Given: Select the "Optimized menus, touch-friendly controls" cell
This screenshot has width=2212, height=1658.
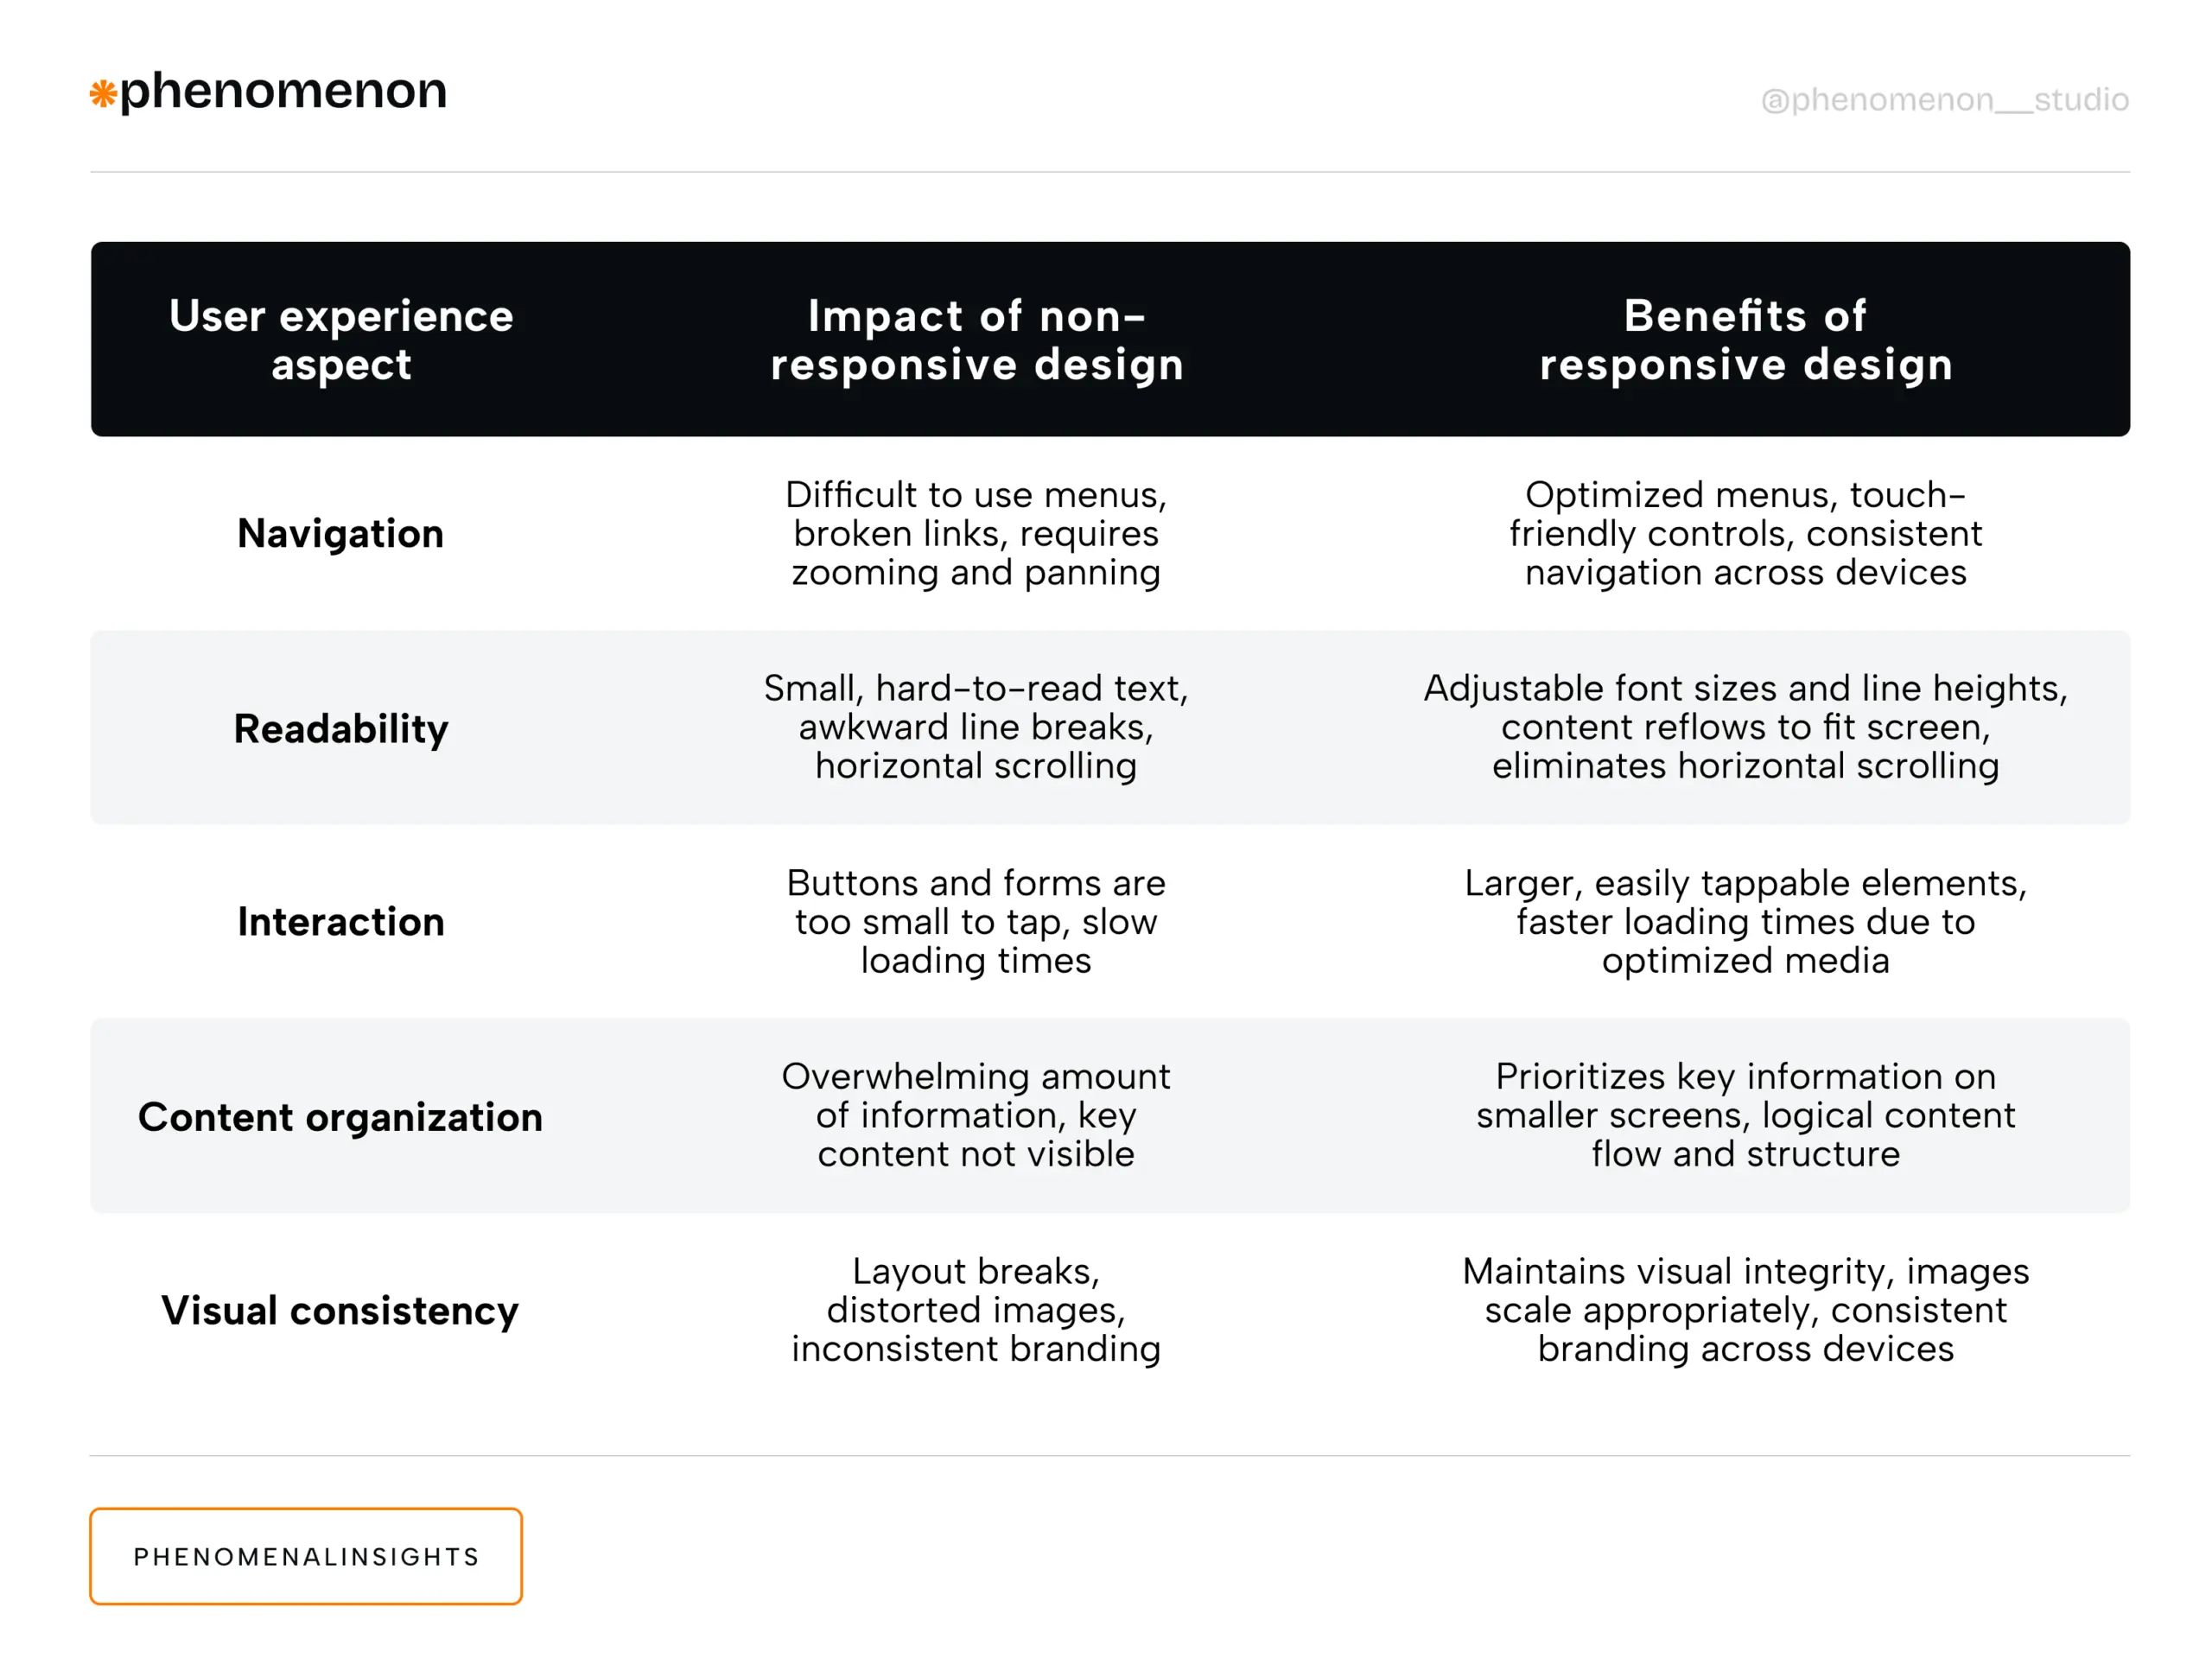Looking at the screenshot, I should point(1745,534).
